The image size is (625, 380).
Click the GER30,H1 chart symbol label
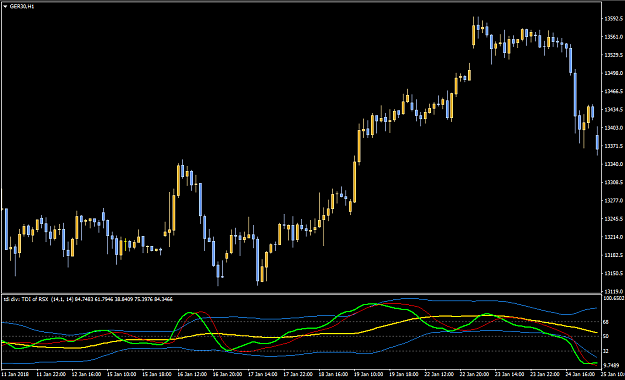point(22,6)
